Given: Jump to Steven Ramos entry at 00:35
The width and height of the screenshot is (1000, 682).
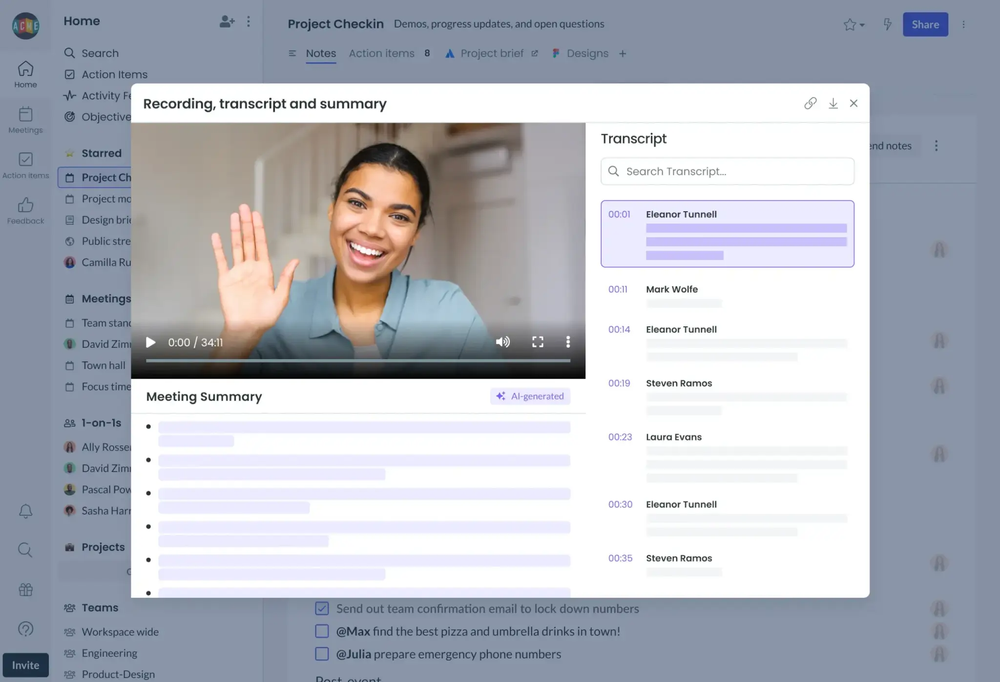Looking at the screenshot, I should 727,565.
